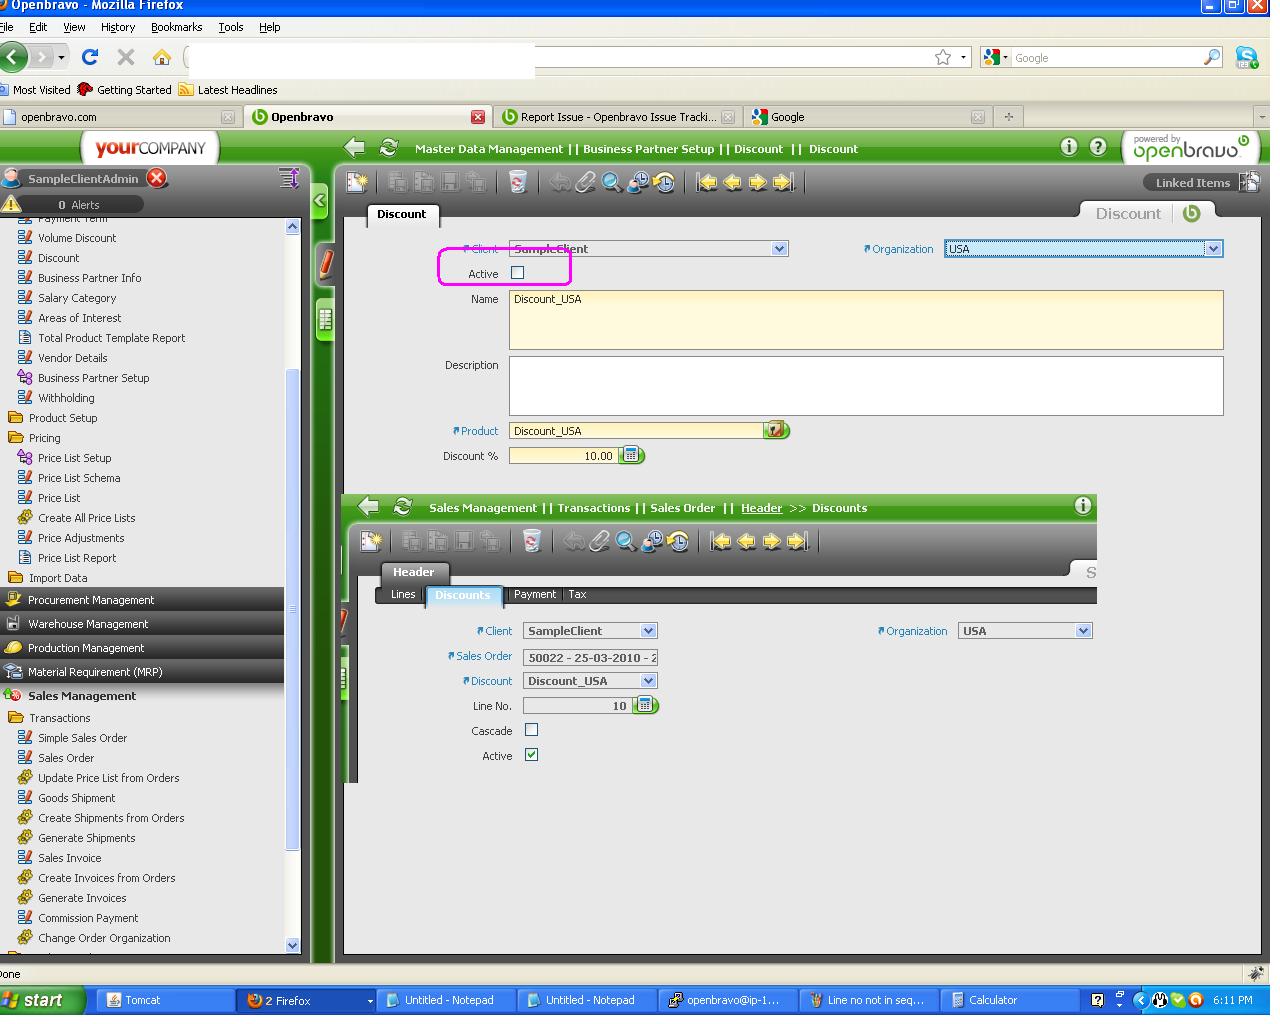Click the Description text area
The height and width of the screenshot is (1024, 1280).
click(x=866, y=386)
